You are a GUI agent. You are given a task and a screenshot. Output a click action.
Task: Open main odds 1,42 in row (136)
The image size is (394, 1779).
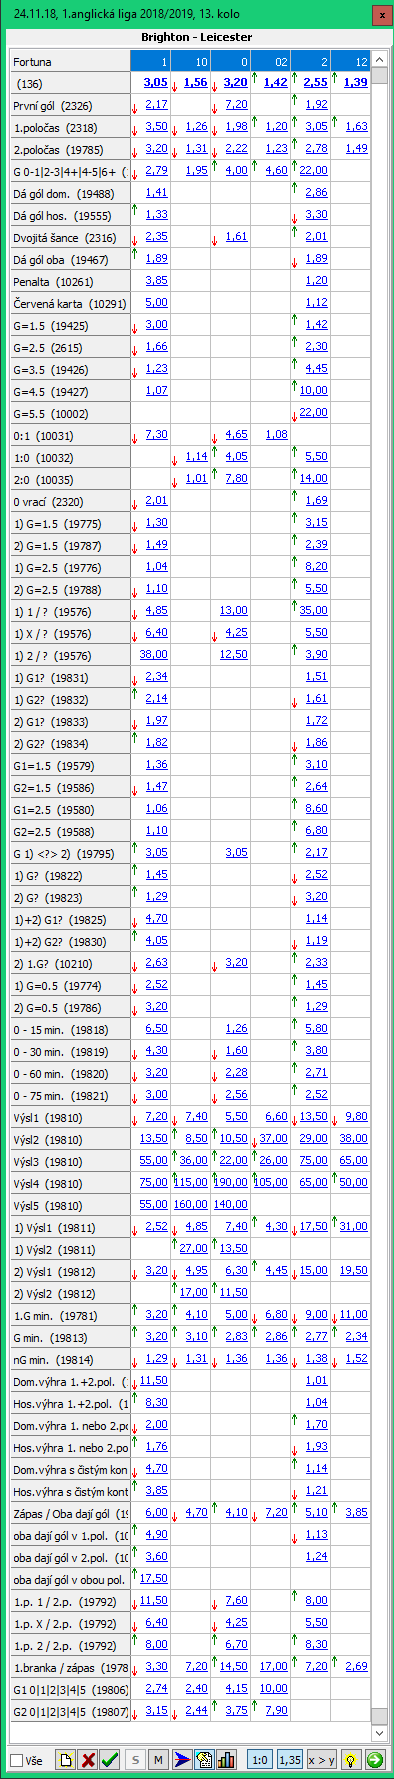coord(275,82)
